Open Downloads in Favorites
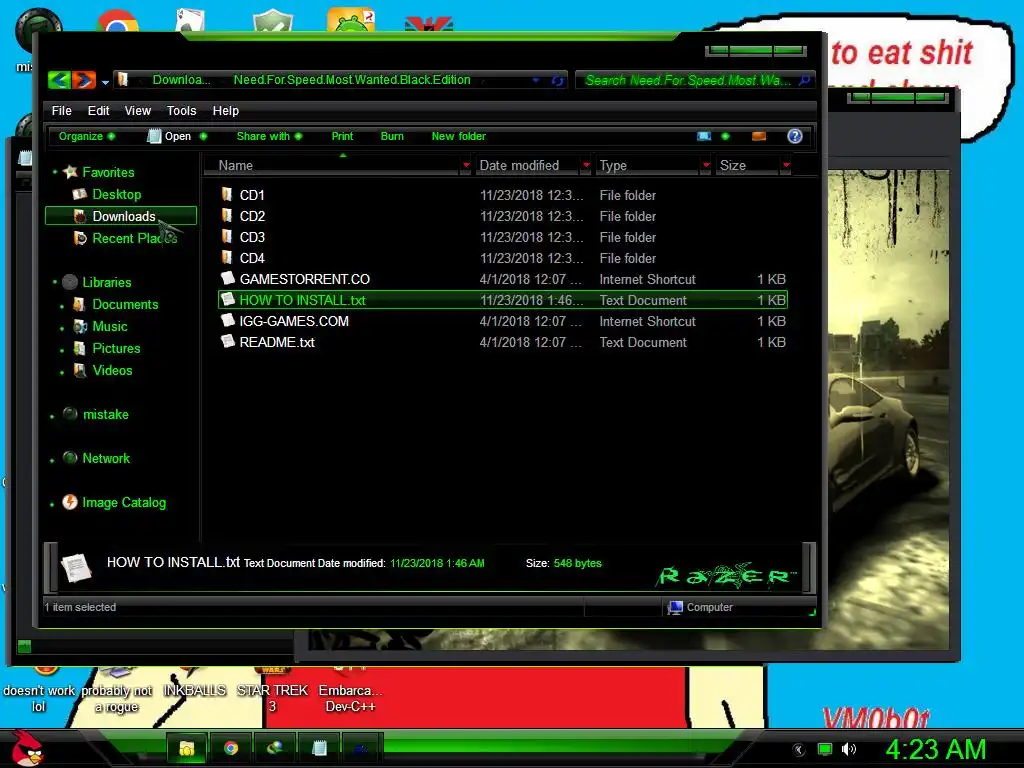 [123, 216]
